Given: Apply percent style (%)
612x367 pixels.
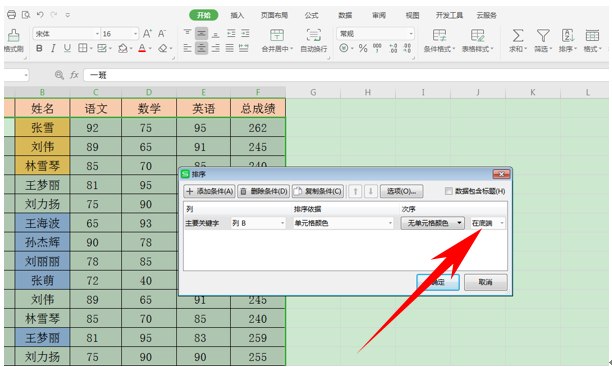Looking at the screenshot, I should coord(363,48).
